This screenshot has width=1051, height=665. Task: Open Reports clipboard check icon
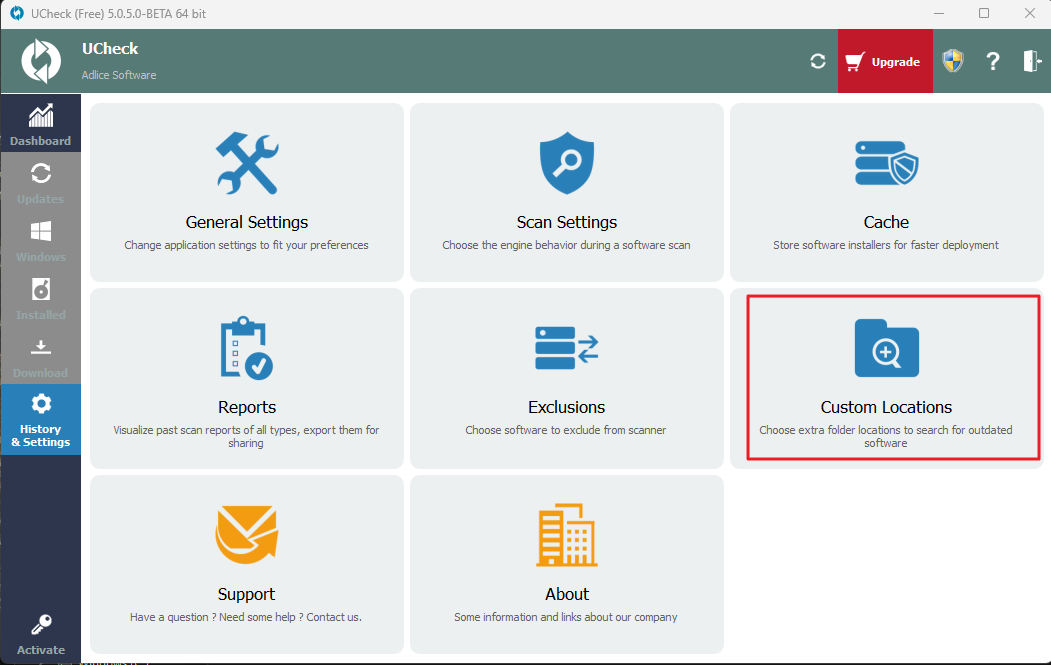pos(247,348)
